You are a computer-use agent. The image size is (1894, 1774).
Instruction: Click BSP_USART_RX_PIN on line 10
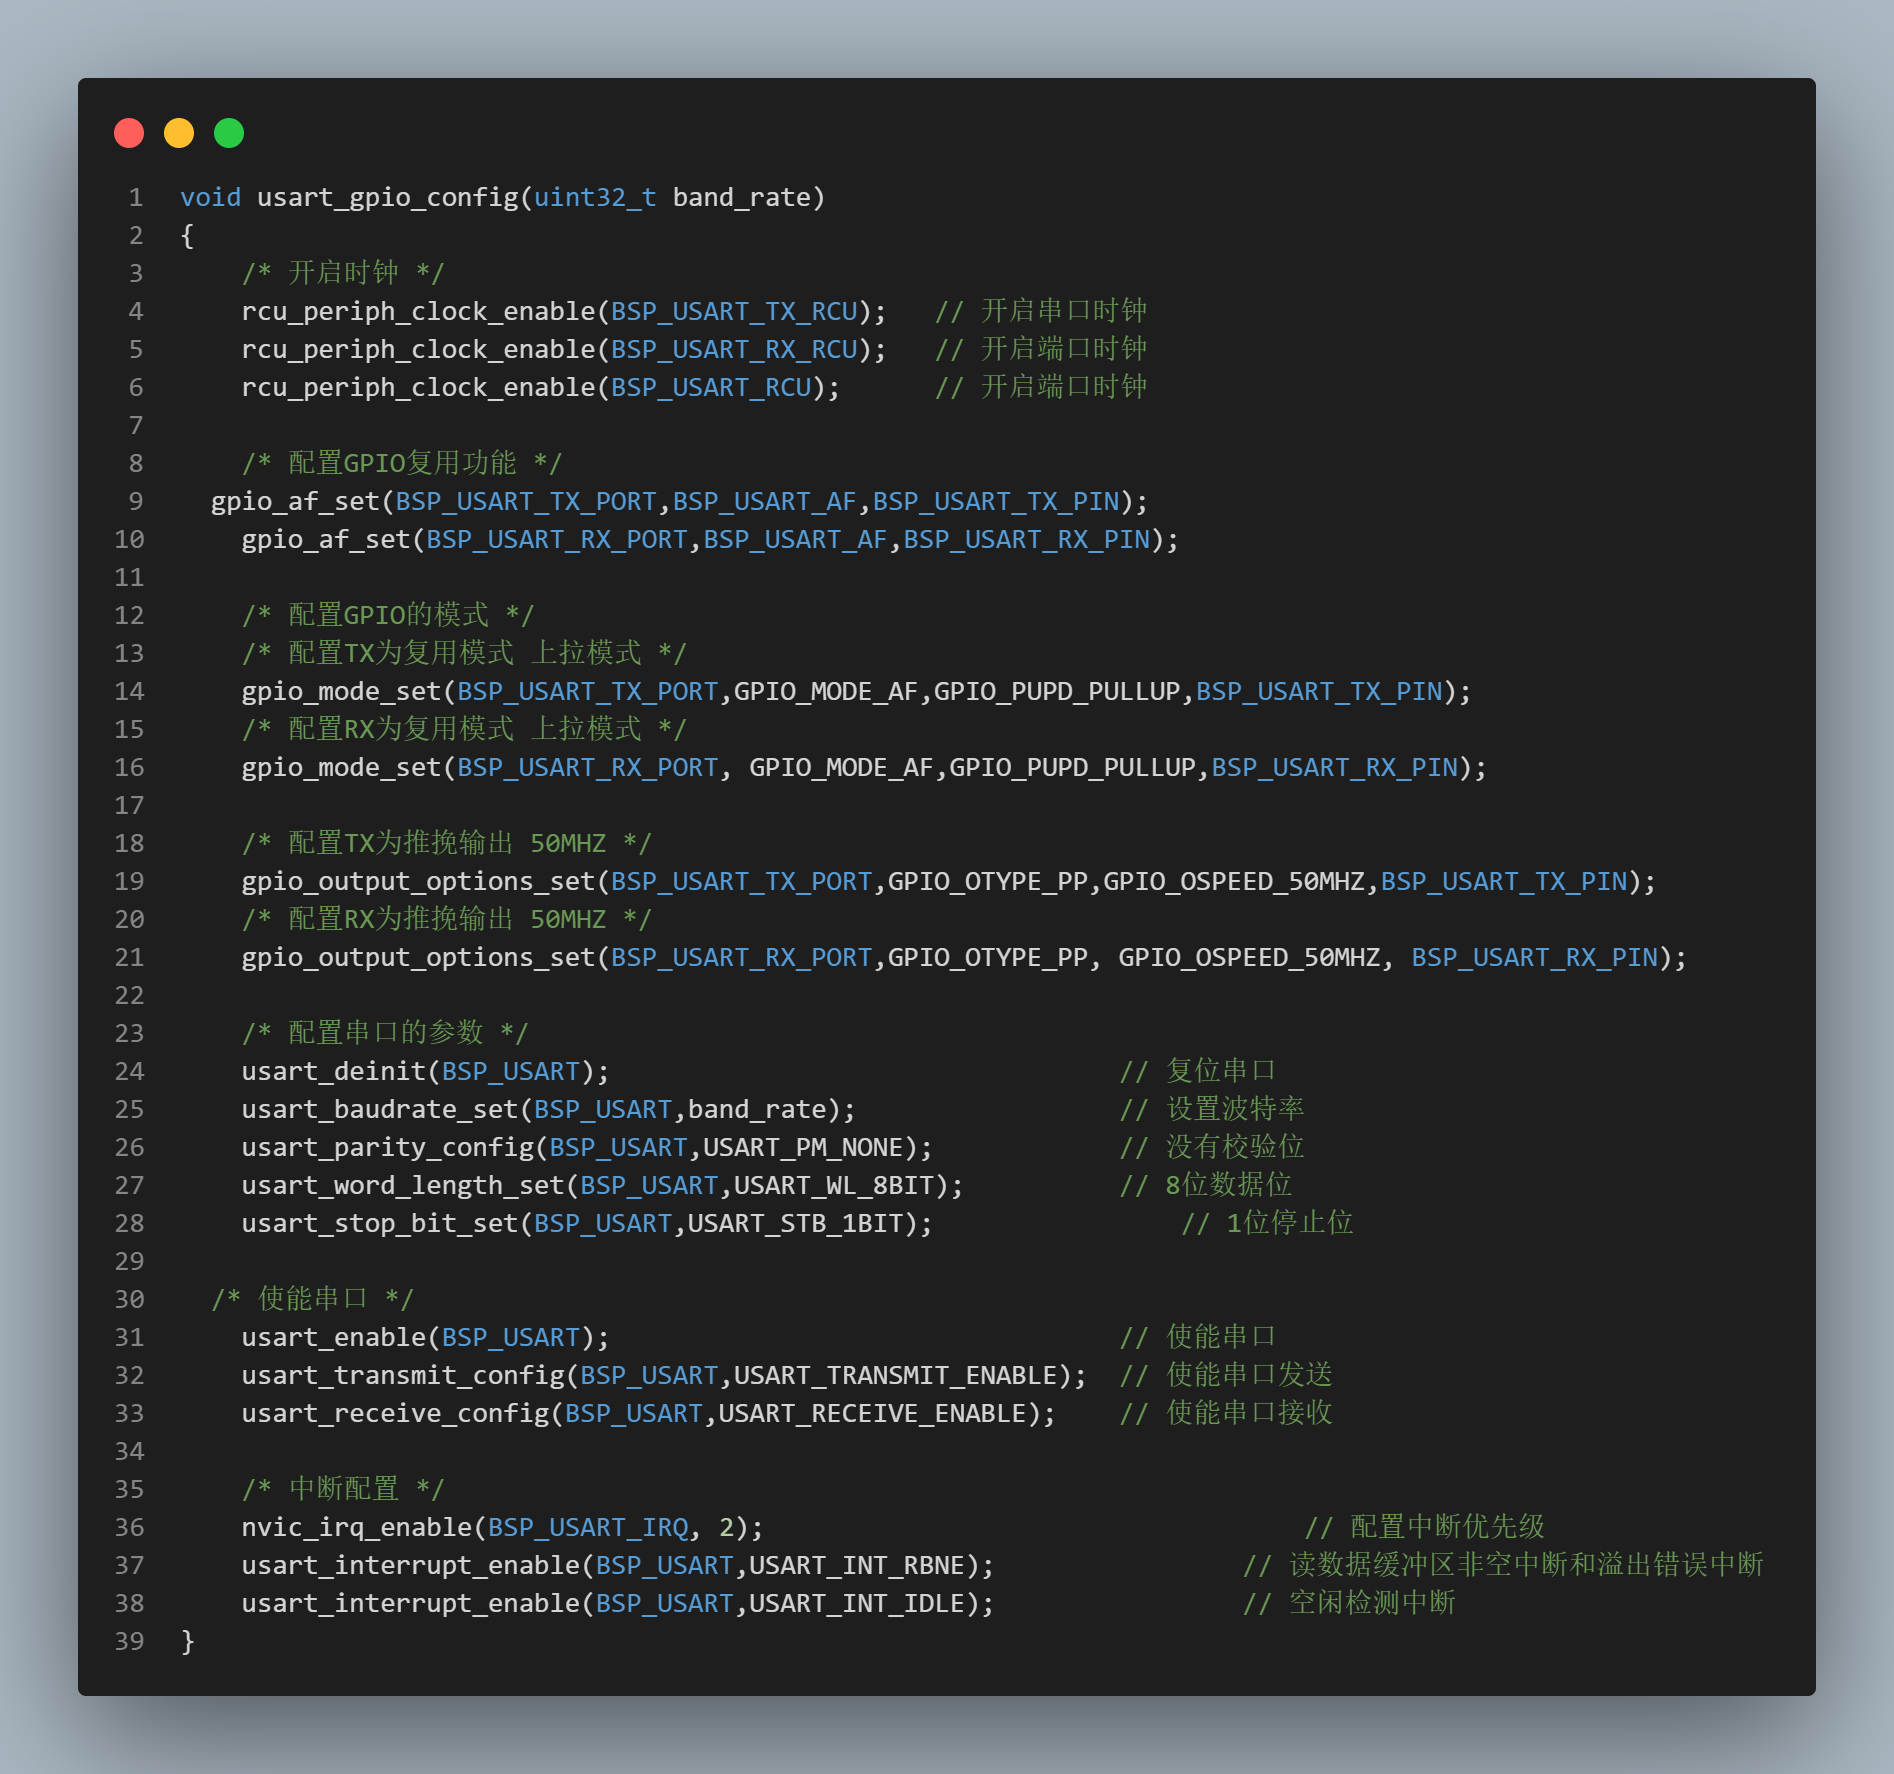pyautogui.click(x=1027, y=540)
